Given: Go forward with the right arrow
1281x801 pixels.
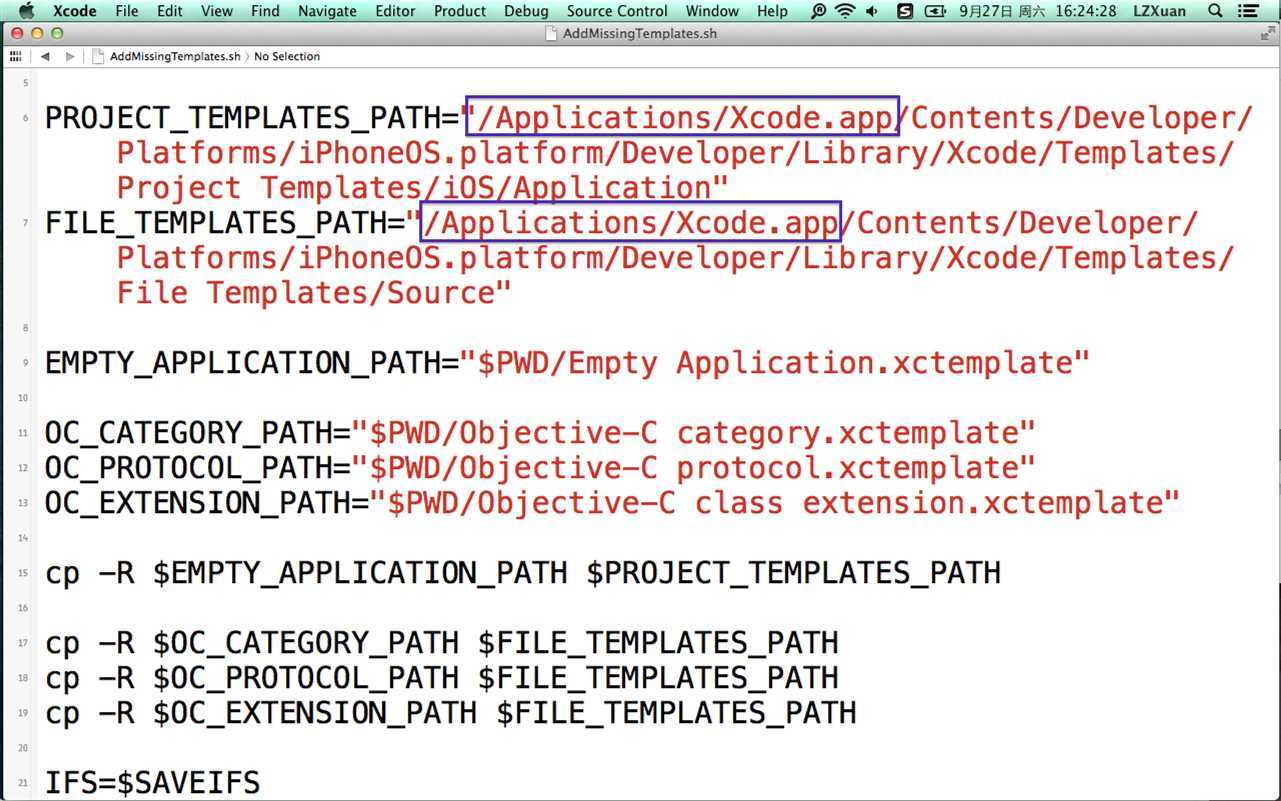Looking at the screenshot, I should click(70, 57).
